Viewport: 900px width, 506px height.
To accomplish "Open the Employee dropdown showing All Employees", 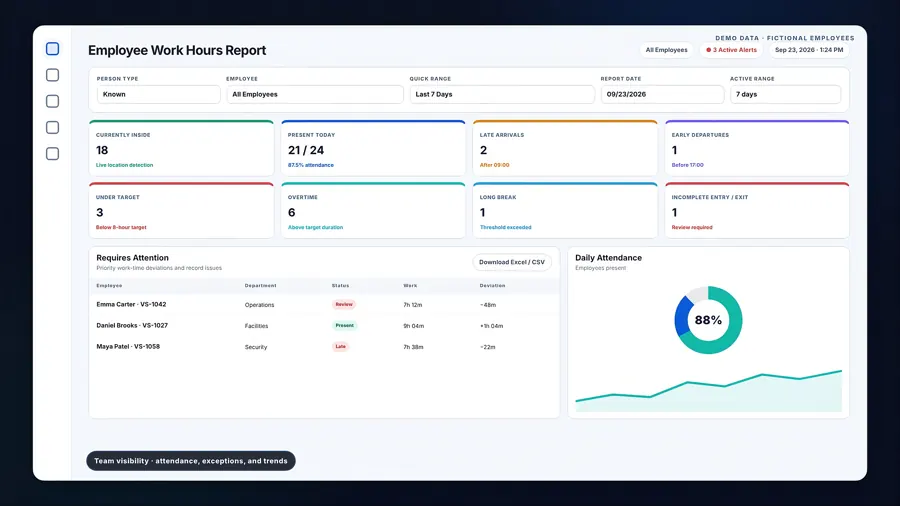I will click(315, 94).
